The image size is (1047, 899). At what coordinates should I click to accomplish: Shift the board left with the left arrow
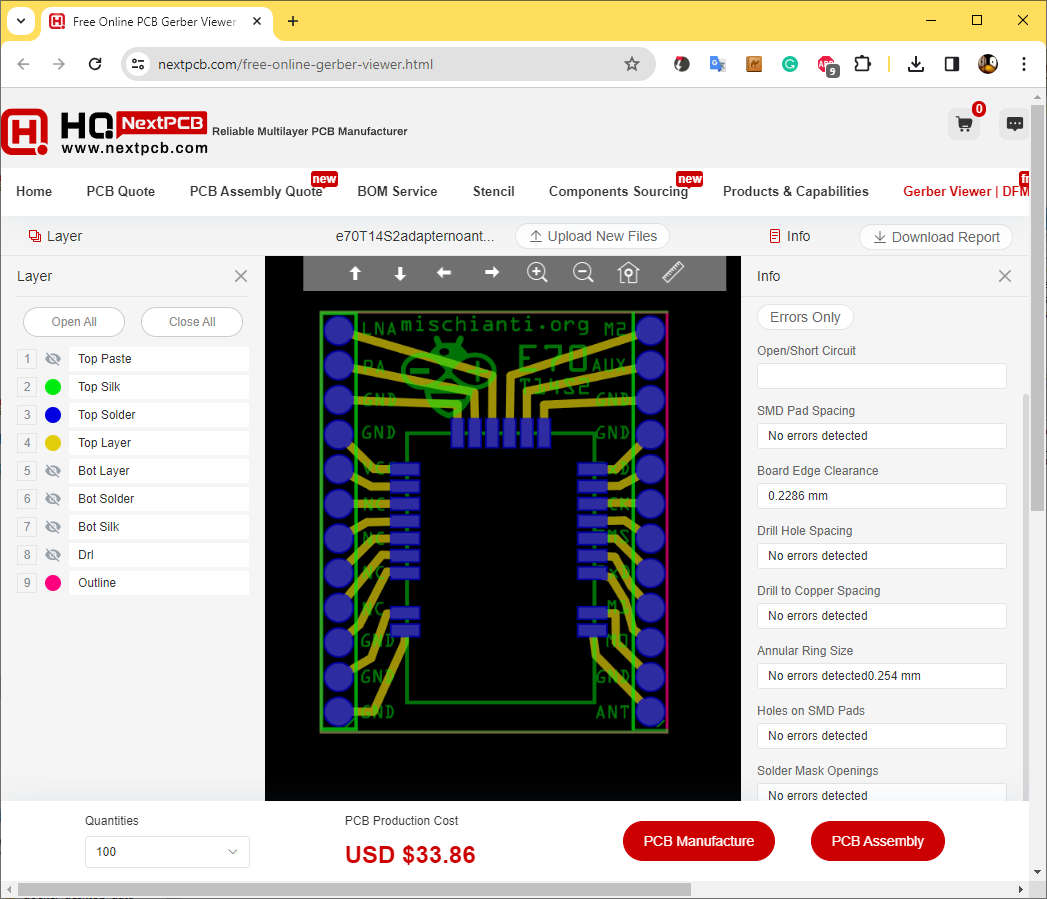[x=444, y=272]
